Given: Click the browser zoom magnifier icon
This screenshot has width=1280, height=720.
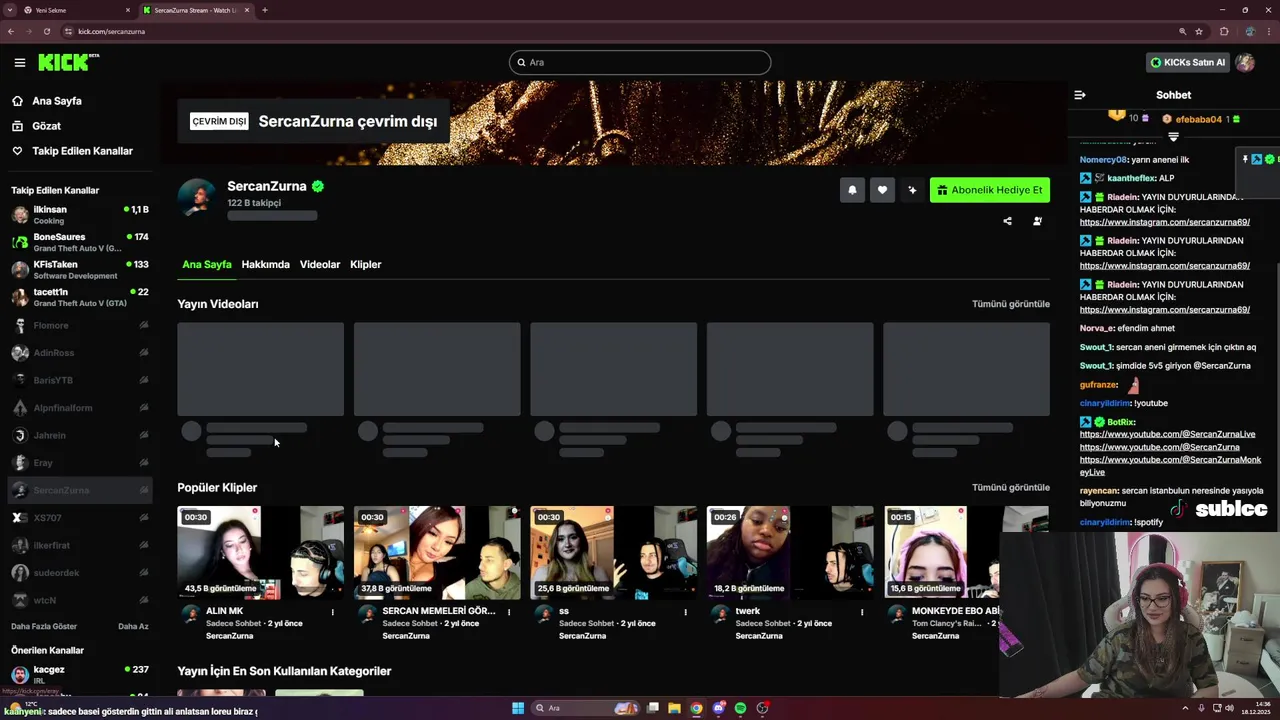Looking at the screenshot, I should [1182, 31].
